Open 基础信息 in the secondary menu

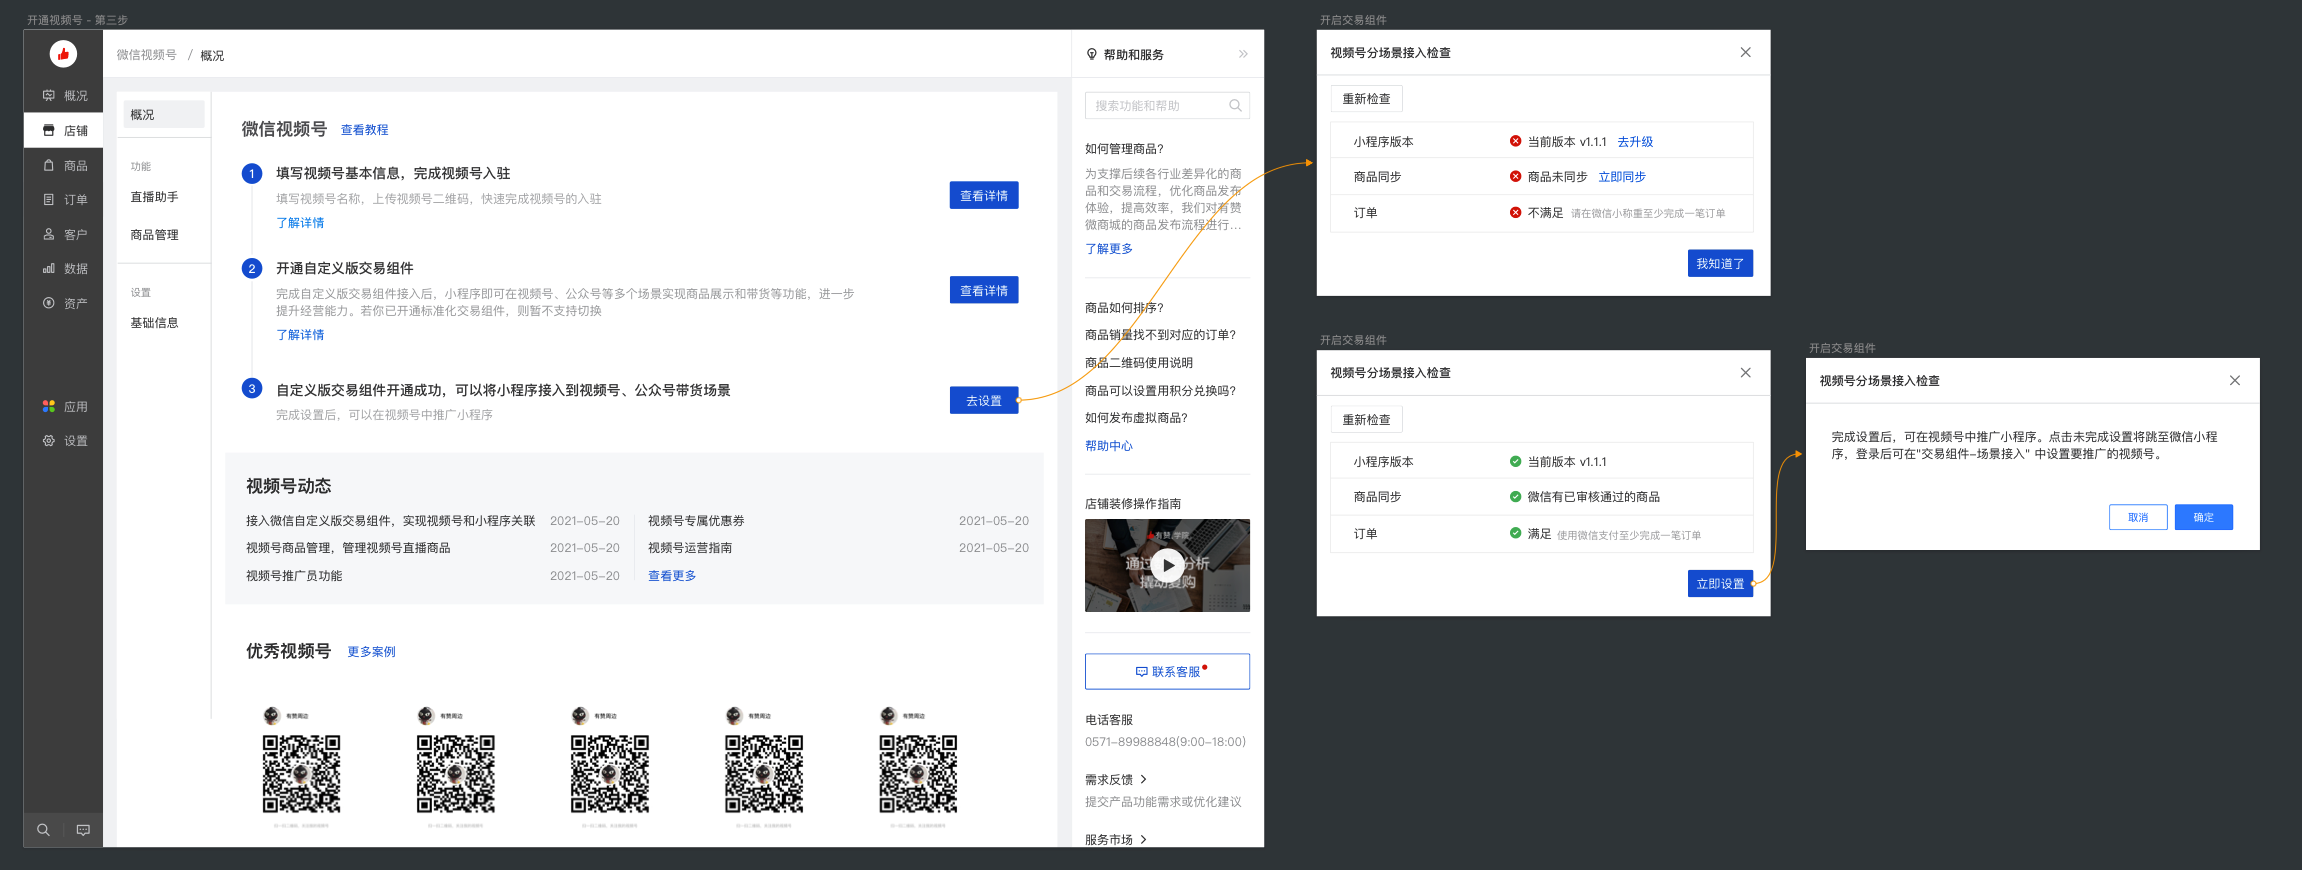point(155,322)
